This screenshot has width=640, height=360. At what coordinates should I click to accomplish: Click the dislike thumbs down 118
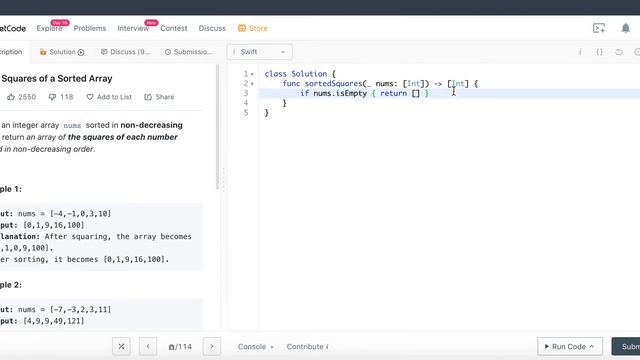click(61, 97)
